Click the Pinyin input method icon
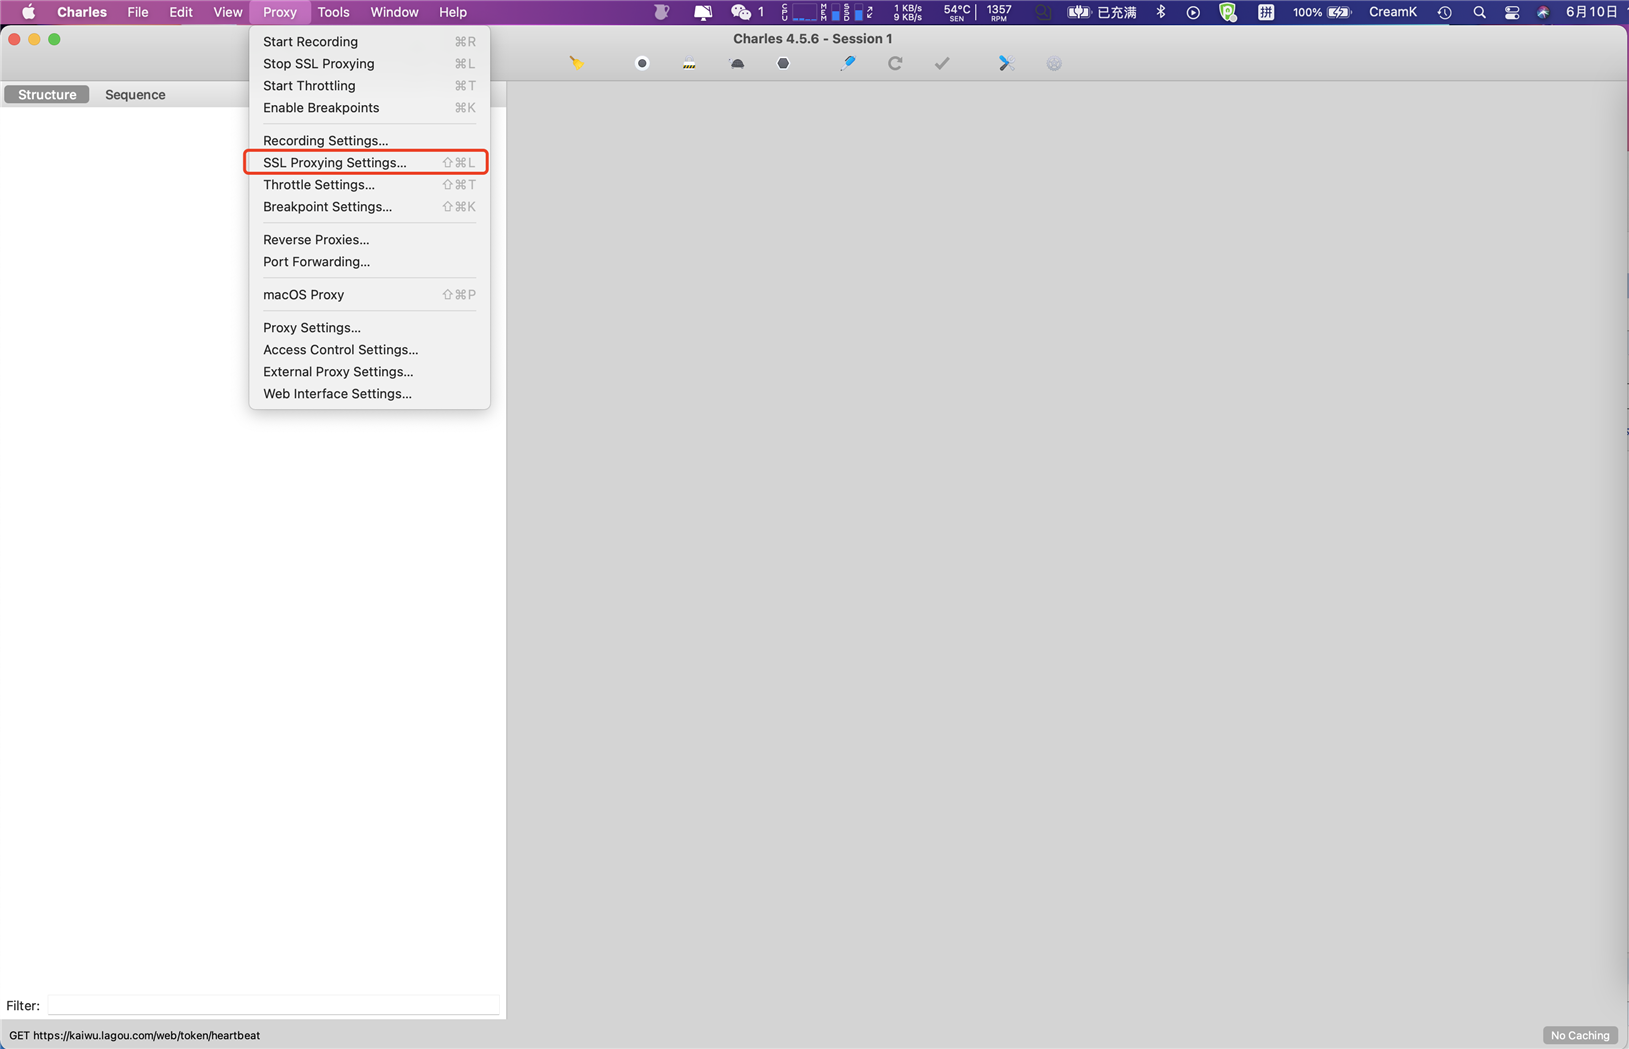 click(x=1266, y=12)
